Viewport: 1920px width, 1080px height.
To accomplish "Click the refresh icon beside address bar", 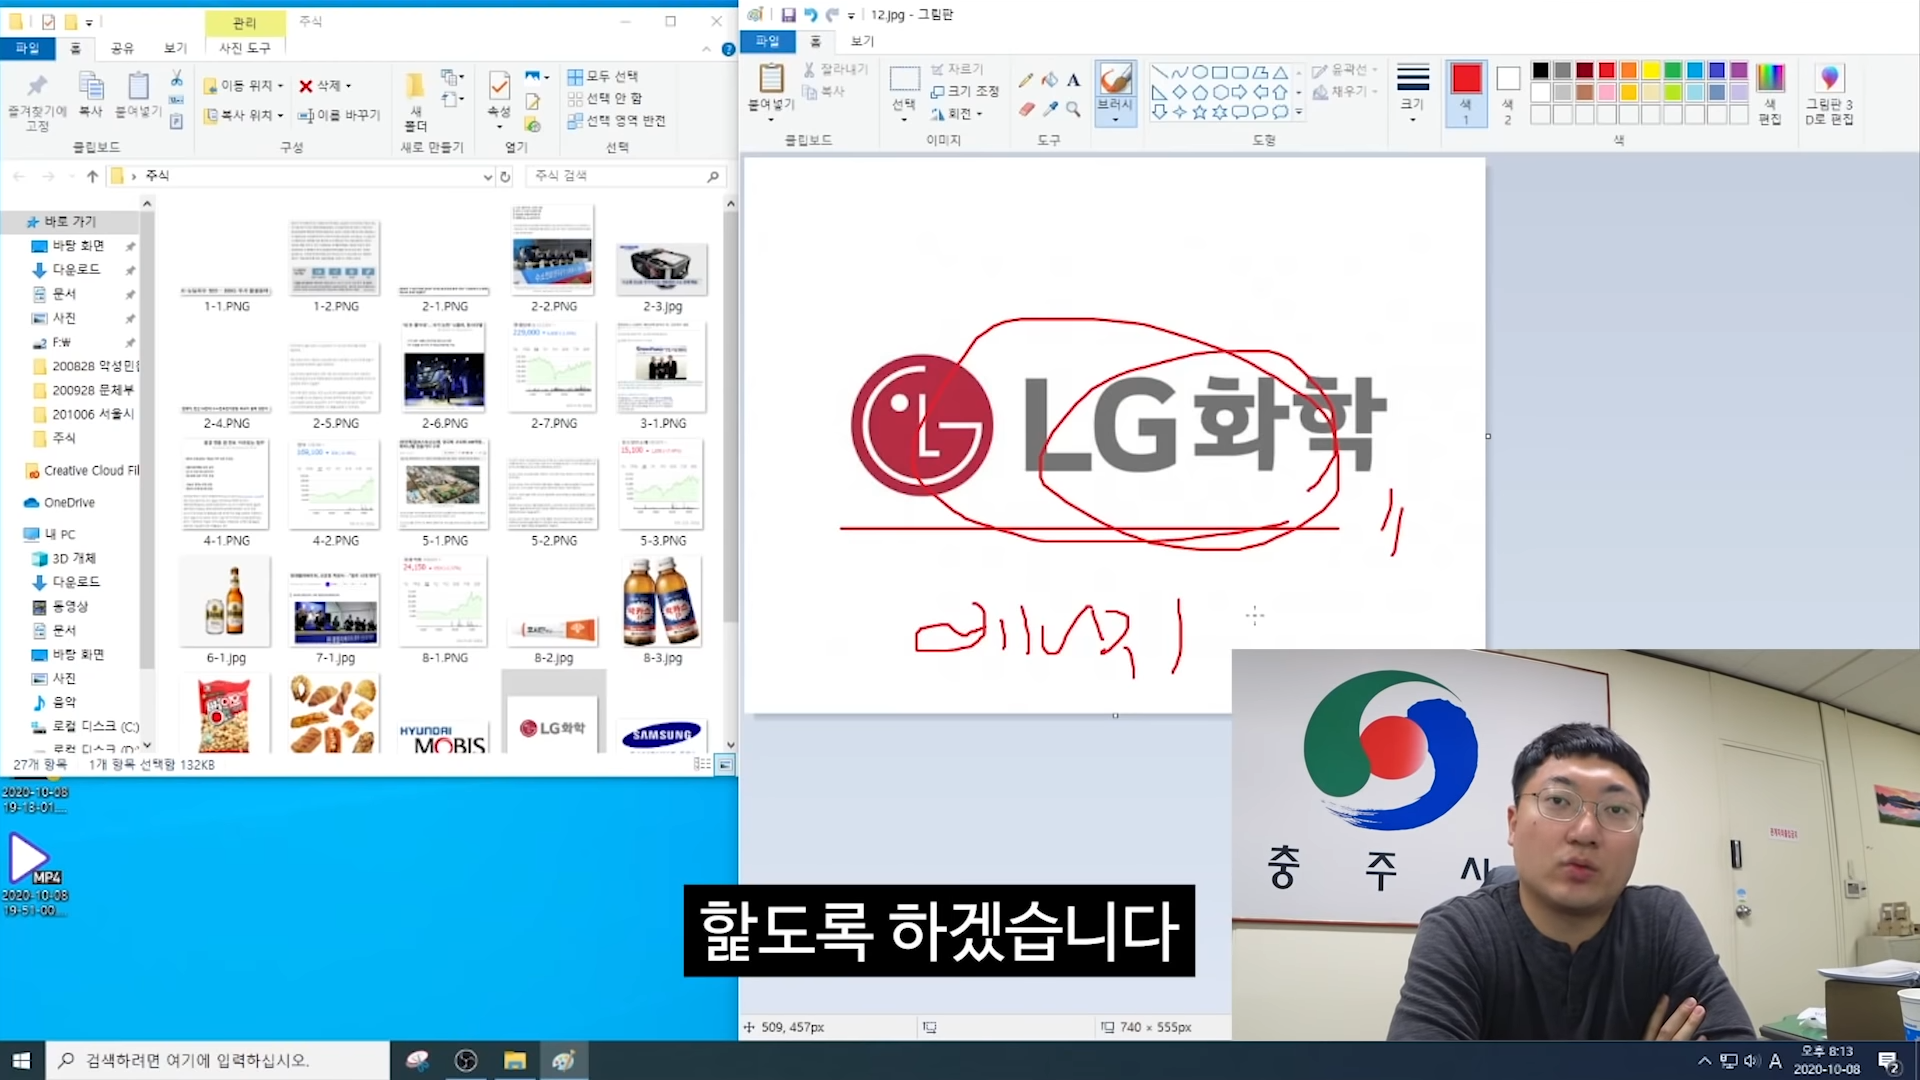I will pos(505,177).
